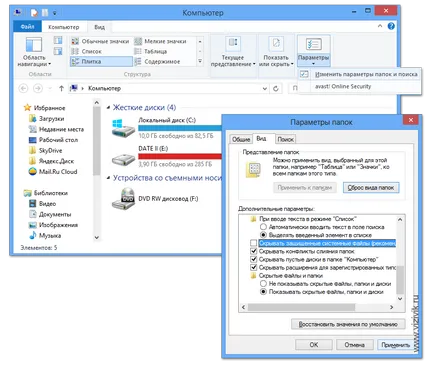
Task: Open the Изображения library
Action: tap(54, 225)
